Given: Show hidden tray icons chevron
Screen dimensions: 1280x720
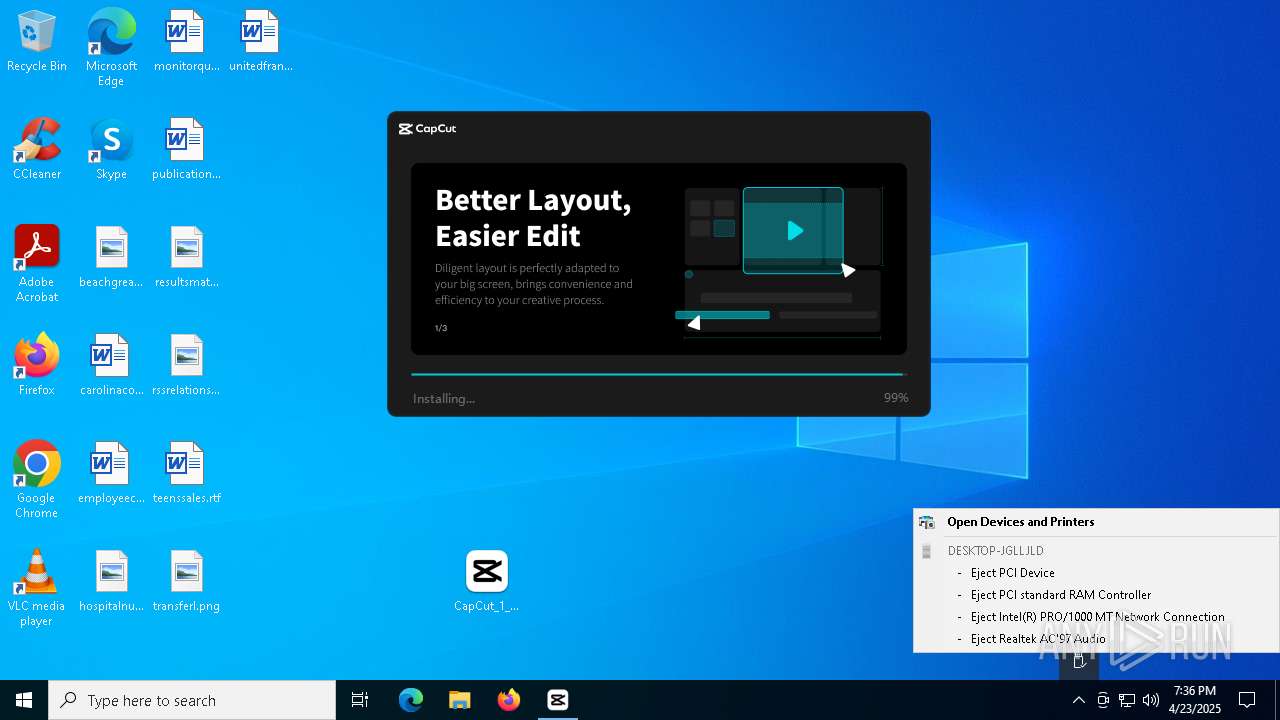Looking at the screenshot, I should [1079, 700].
